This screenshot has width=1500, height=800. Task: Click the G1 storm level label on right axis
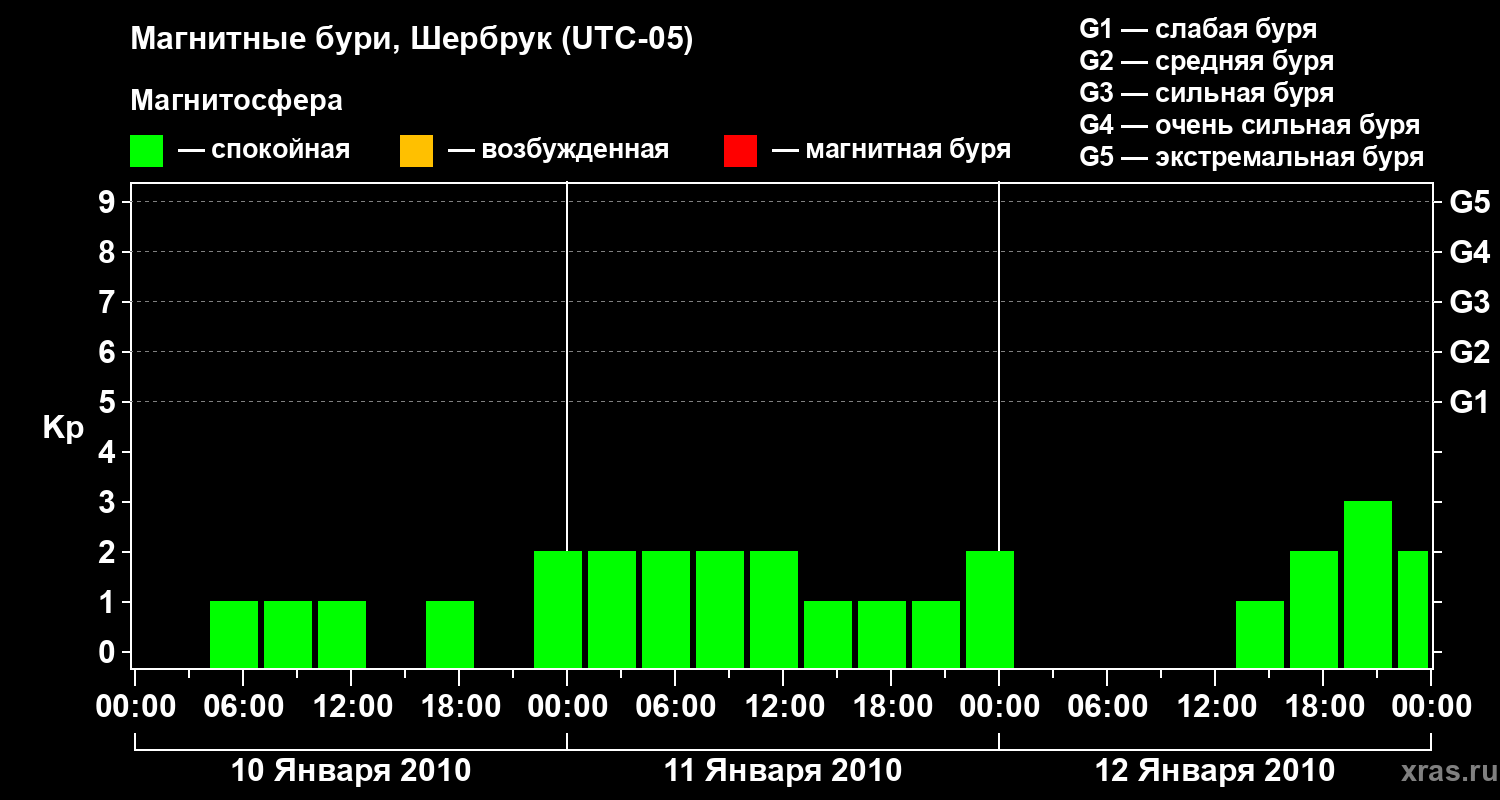[1469, 402]
